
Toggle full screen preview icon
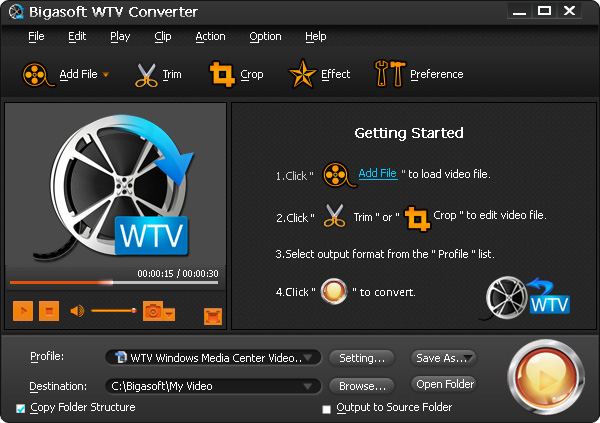tap(213, 316)
